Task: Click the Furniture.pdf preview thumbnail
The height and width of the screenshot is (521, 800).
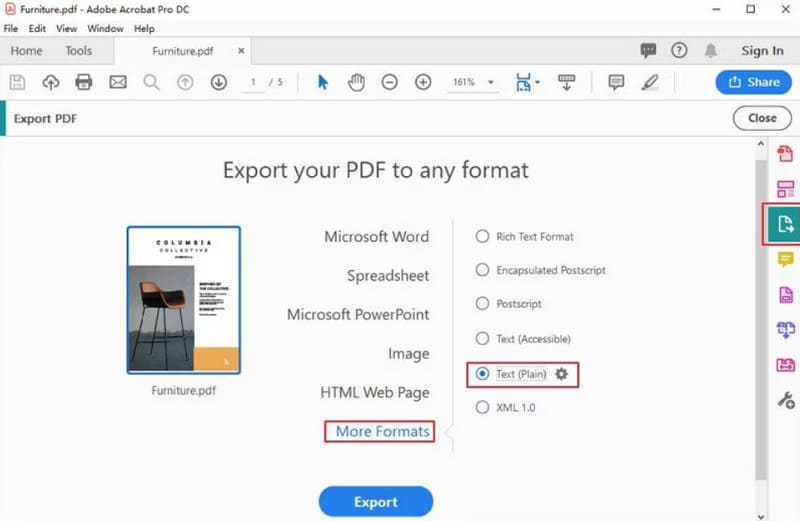Action: click(184, 300)
